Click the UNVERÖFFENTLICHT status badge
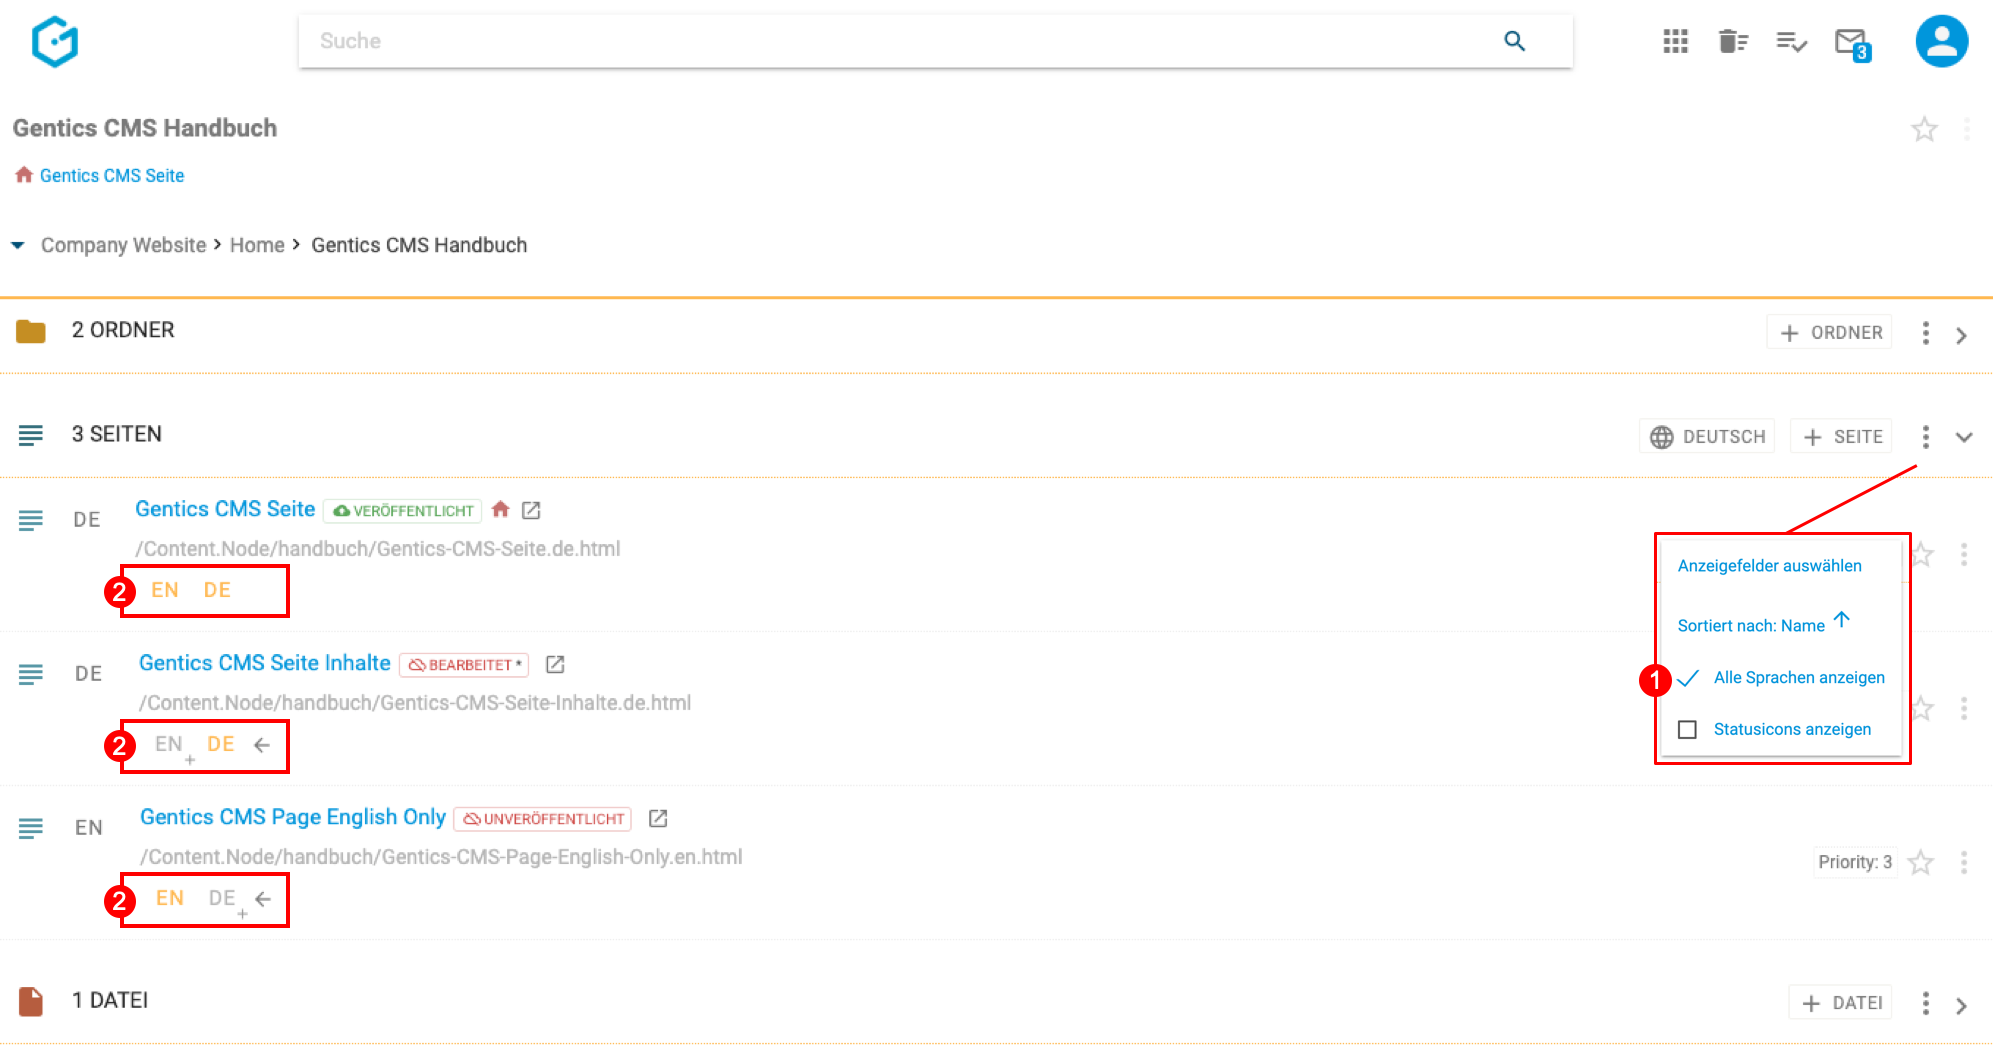 [543, 819]
